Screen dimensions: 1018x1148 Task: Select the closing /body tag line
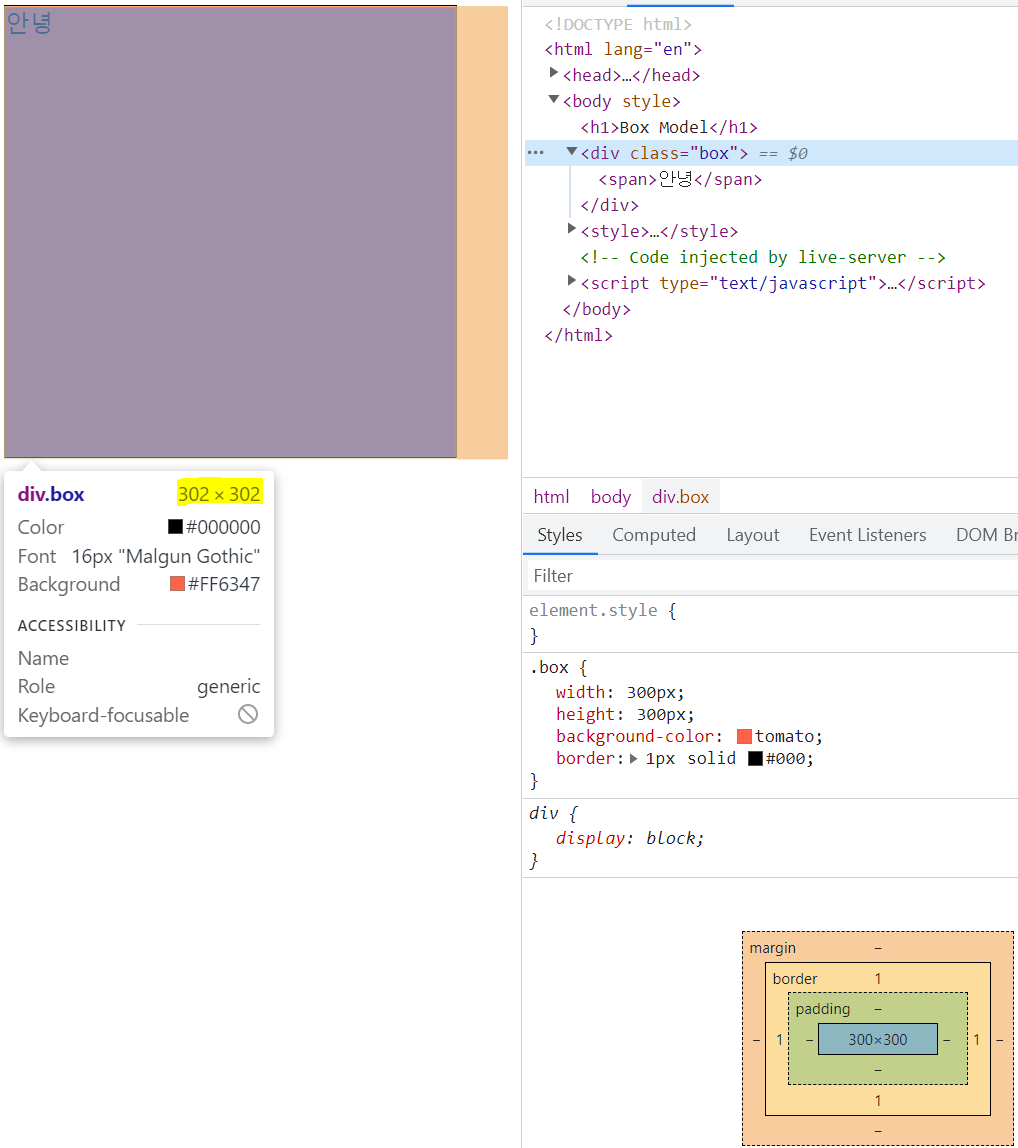coord(596,310)
